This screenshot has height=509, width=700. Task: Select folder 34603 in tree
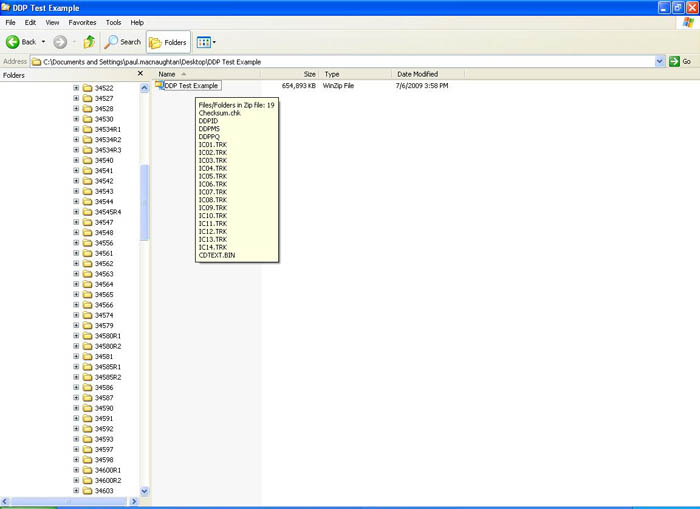coord(104,491)
